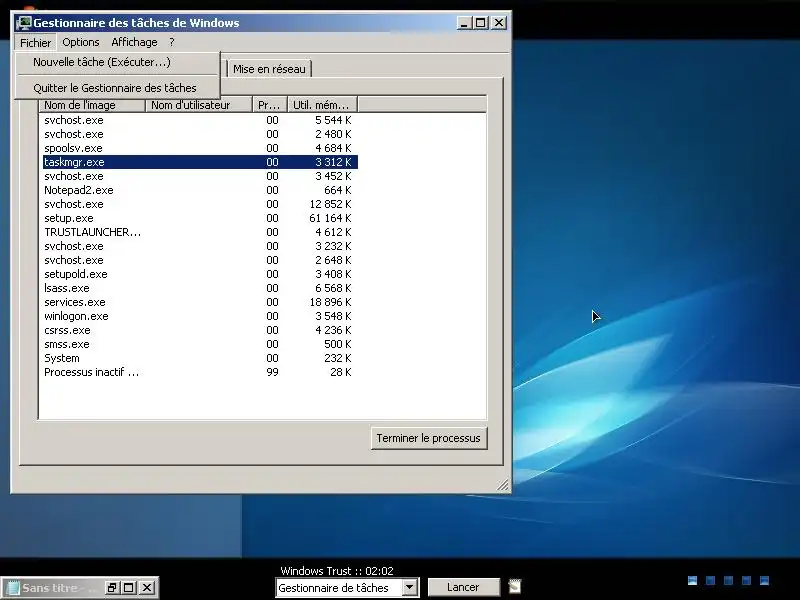Image resolution: width=800 pixels, height=600 pixels.
Task: Select the taskmgr.exe process row
Action: click(200, 162)
